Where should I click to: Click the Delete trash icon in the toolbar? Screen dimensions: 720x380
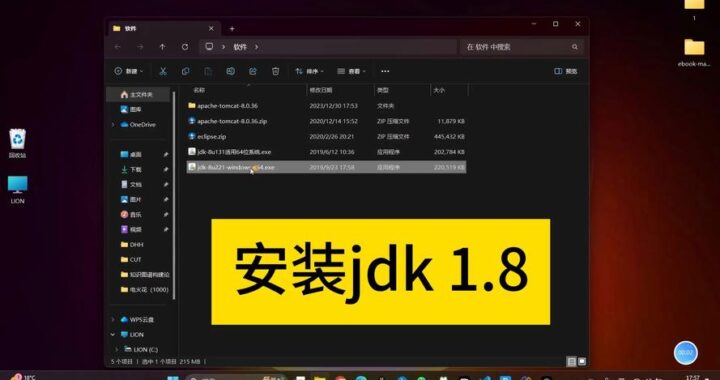coord(276,71)
